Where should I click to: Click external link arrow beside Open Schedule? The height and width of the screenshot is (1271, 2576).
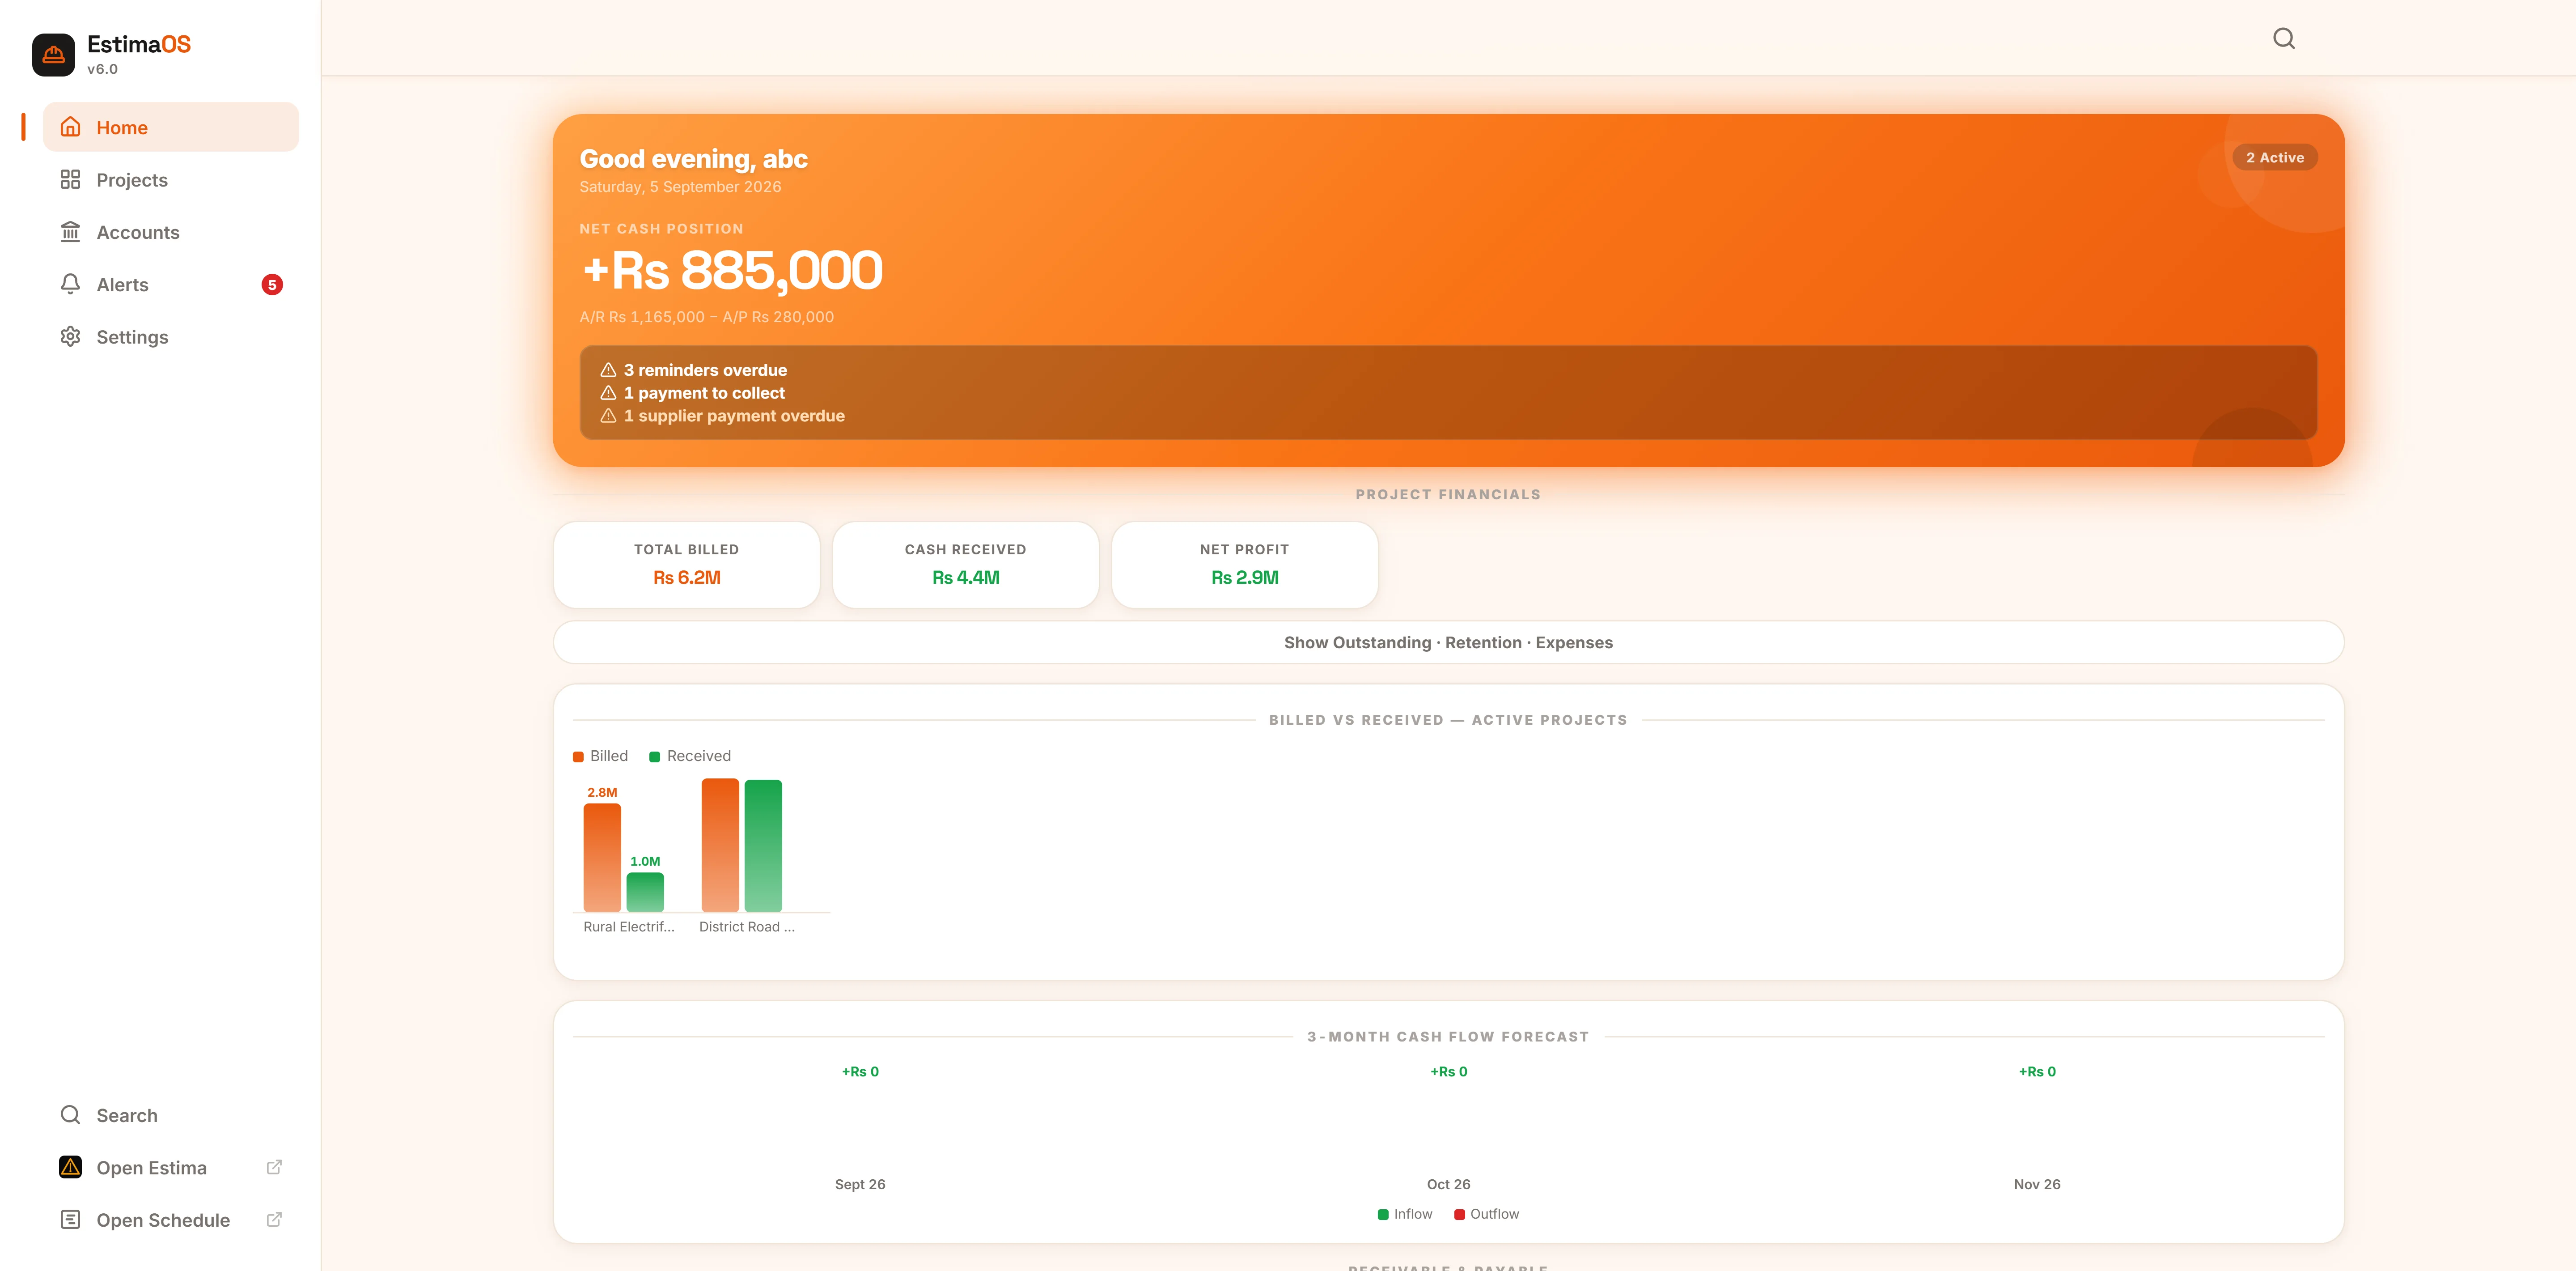pyautogui.click(x=274, y=1219)
